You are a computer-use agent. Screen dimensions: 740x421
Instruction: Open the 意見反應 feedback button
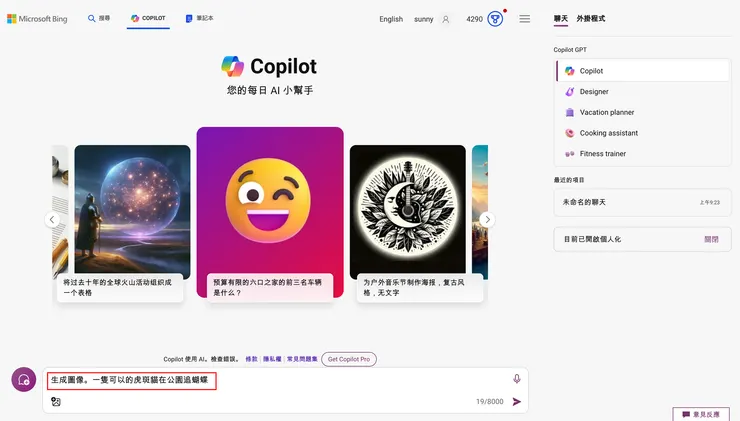tap(701, 414)
